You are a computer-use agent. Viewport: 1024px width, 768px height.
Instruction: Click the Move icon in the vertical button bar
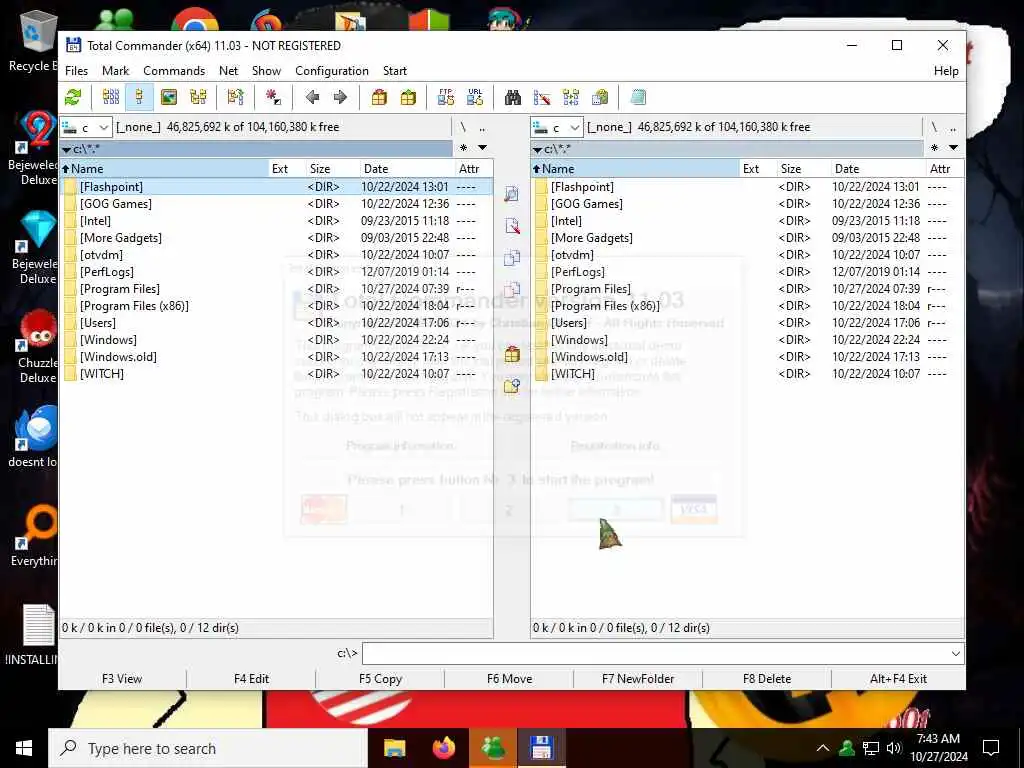click(512, 289)
